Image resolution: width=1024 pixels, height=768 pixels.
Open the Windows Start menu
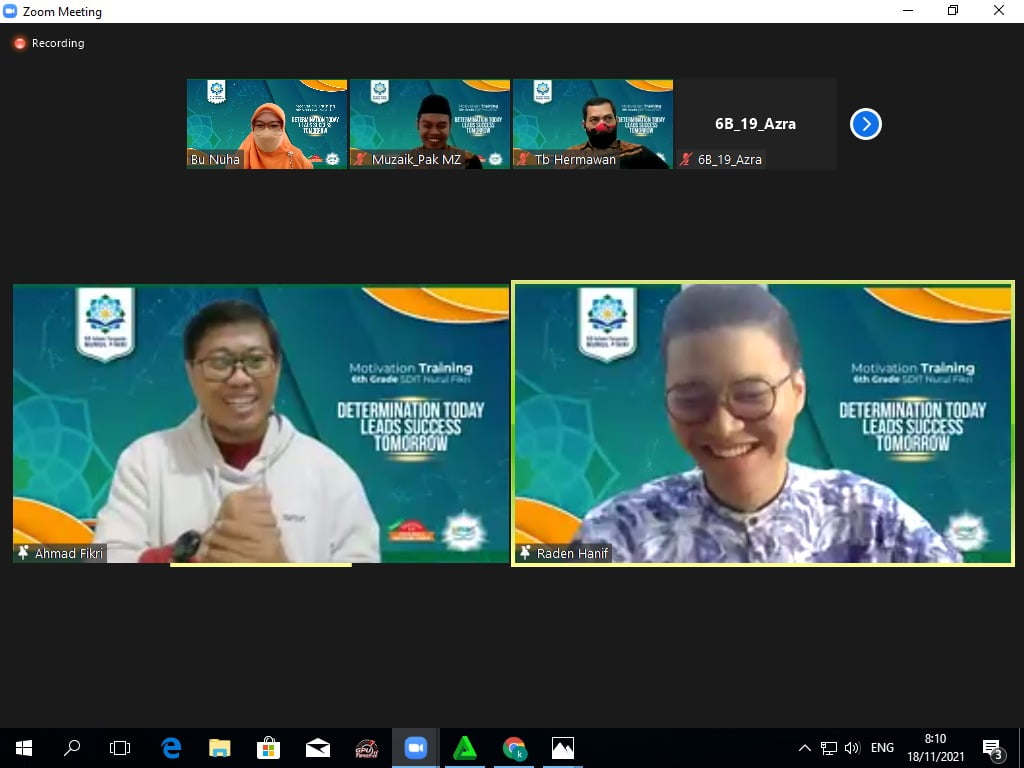[x=23, y=747]
